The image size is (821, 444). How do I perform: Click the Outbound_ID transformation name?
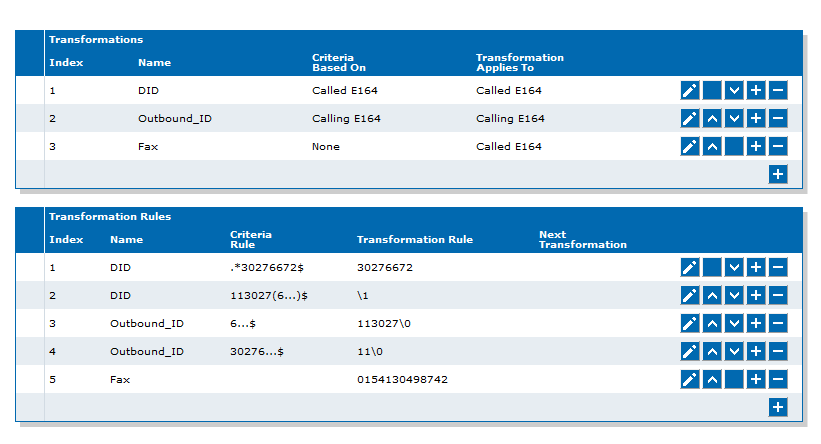coord(175,119)
